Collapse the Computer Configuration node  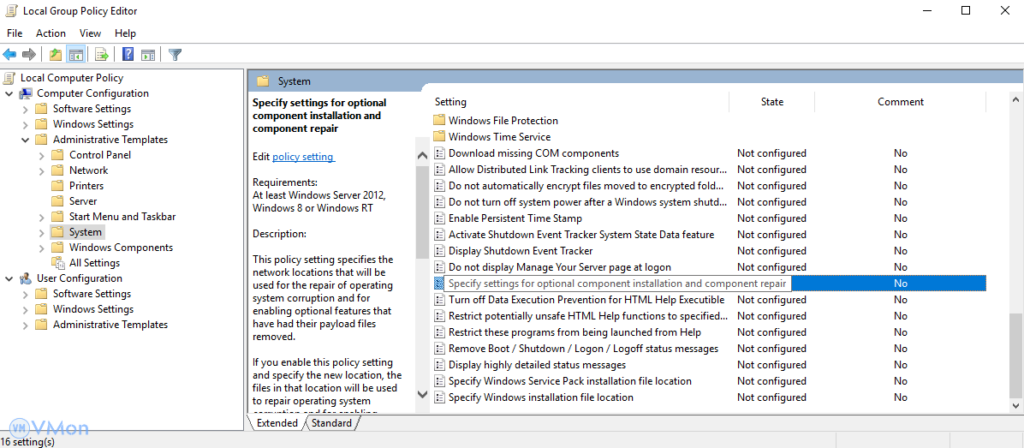coord(9,93)
